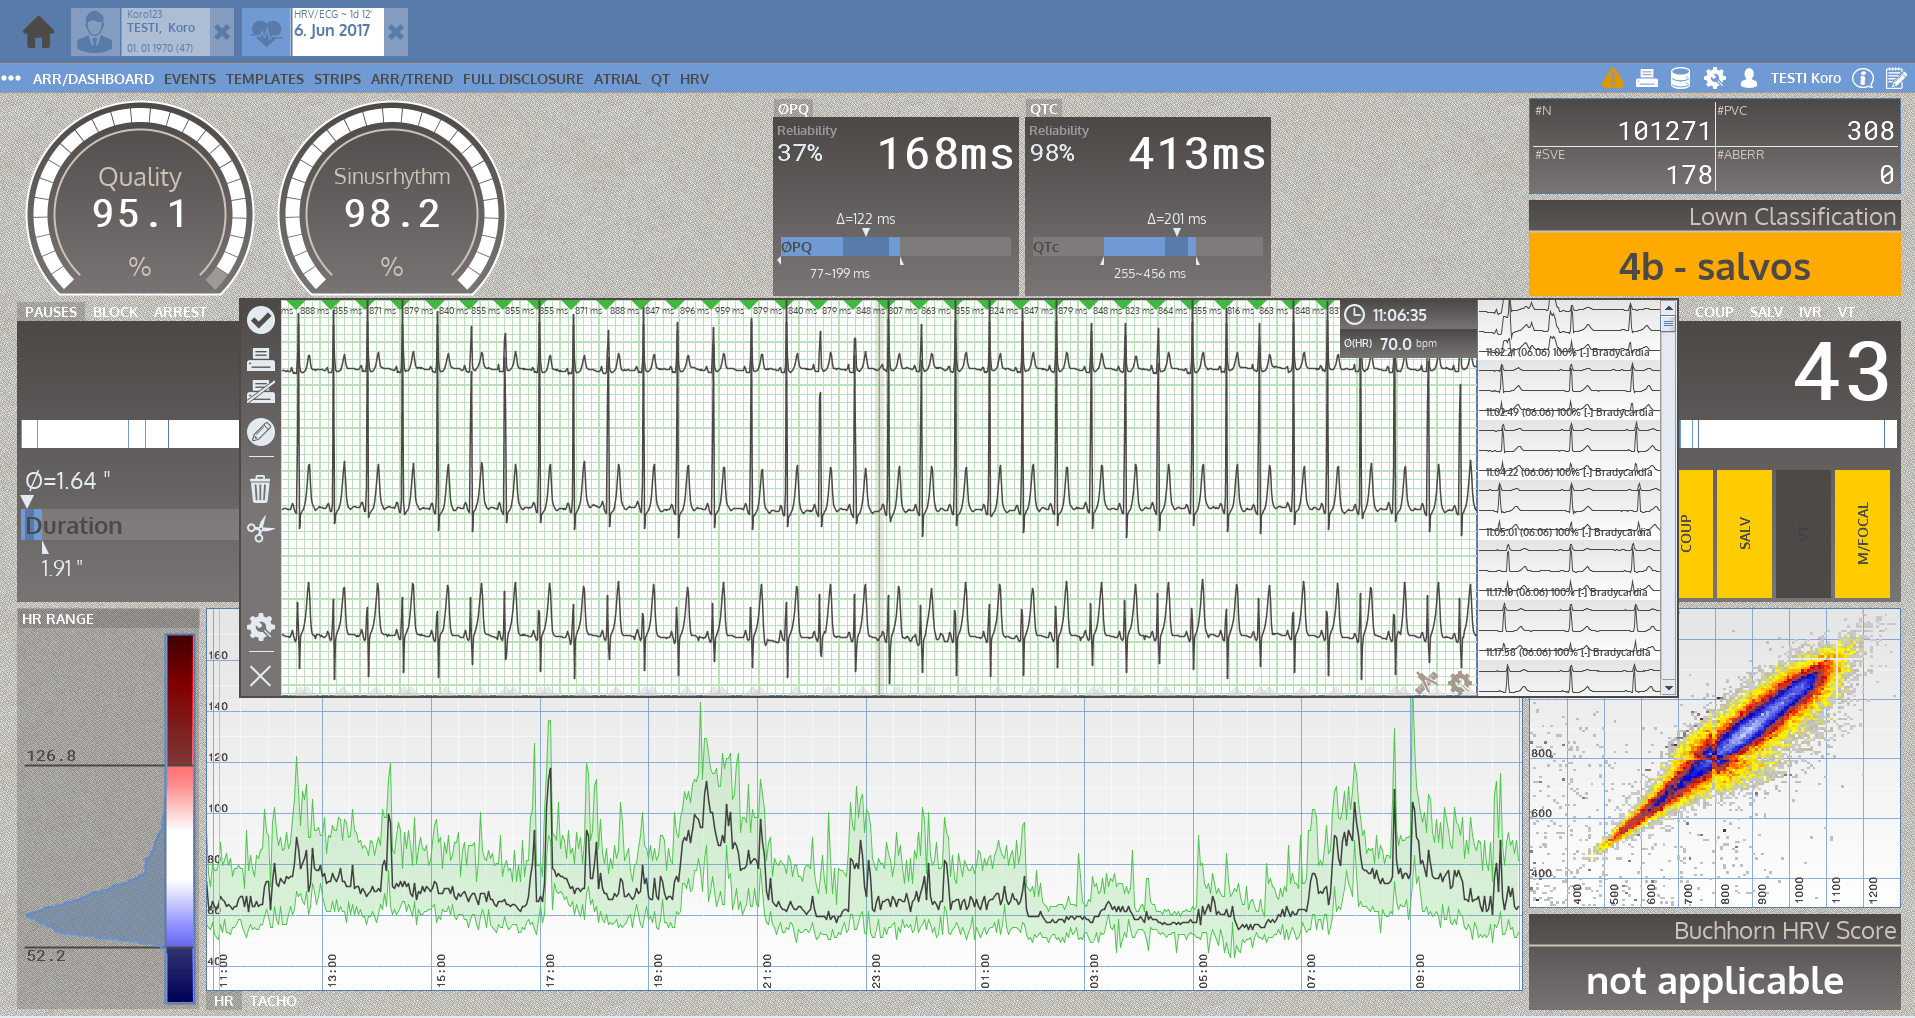Screen dimensions: 1915x1018
Task: Close the 6. Jun 2017 recording tab
Action: tap(396, 32)
